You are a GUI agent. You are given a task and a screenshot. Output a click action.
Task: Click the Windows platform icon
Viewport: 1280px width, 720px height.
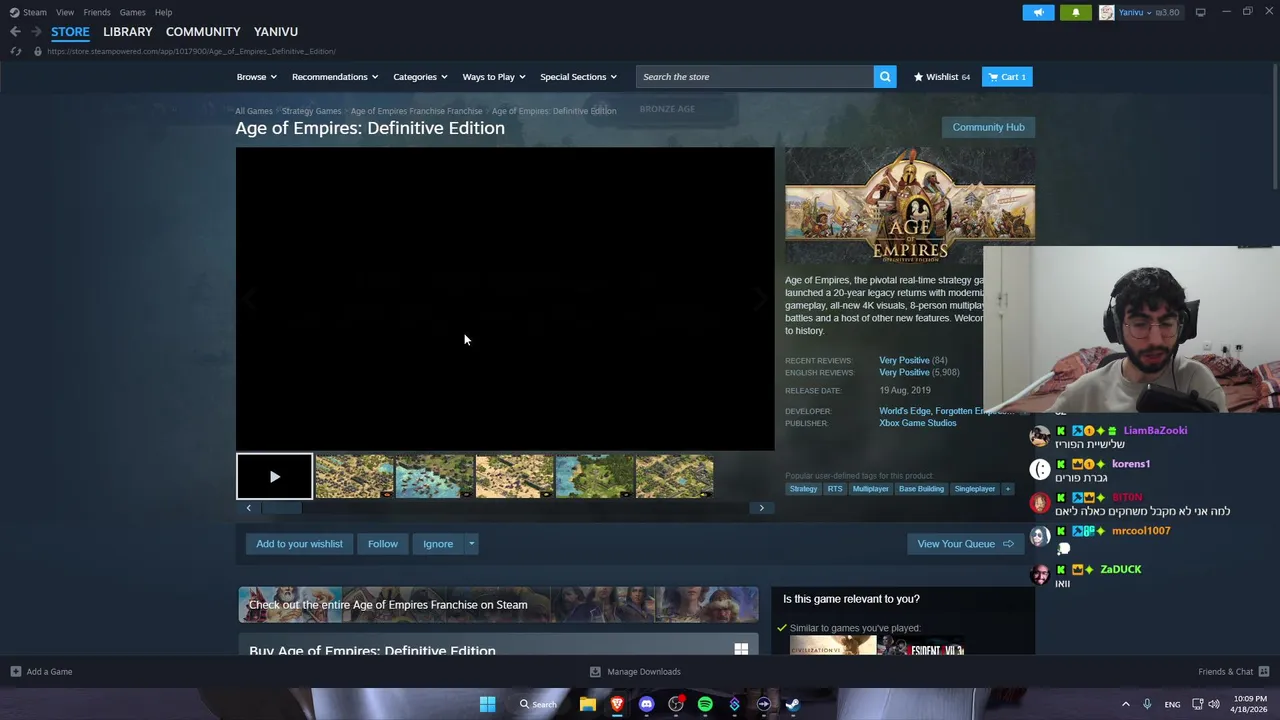[741, 649]
